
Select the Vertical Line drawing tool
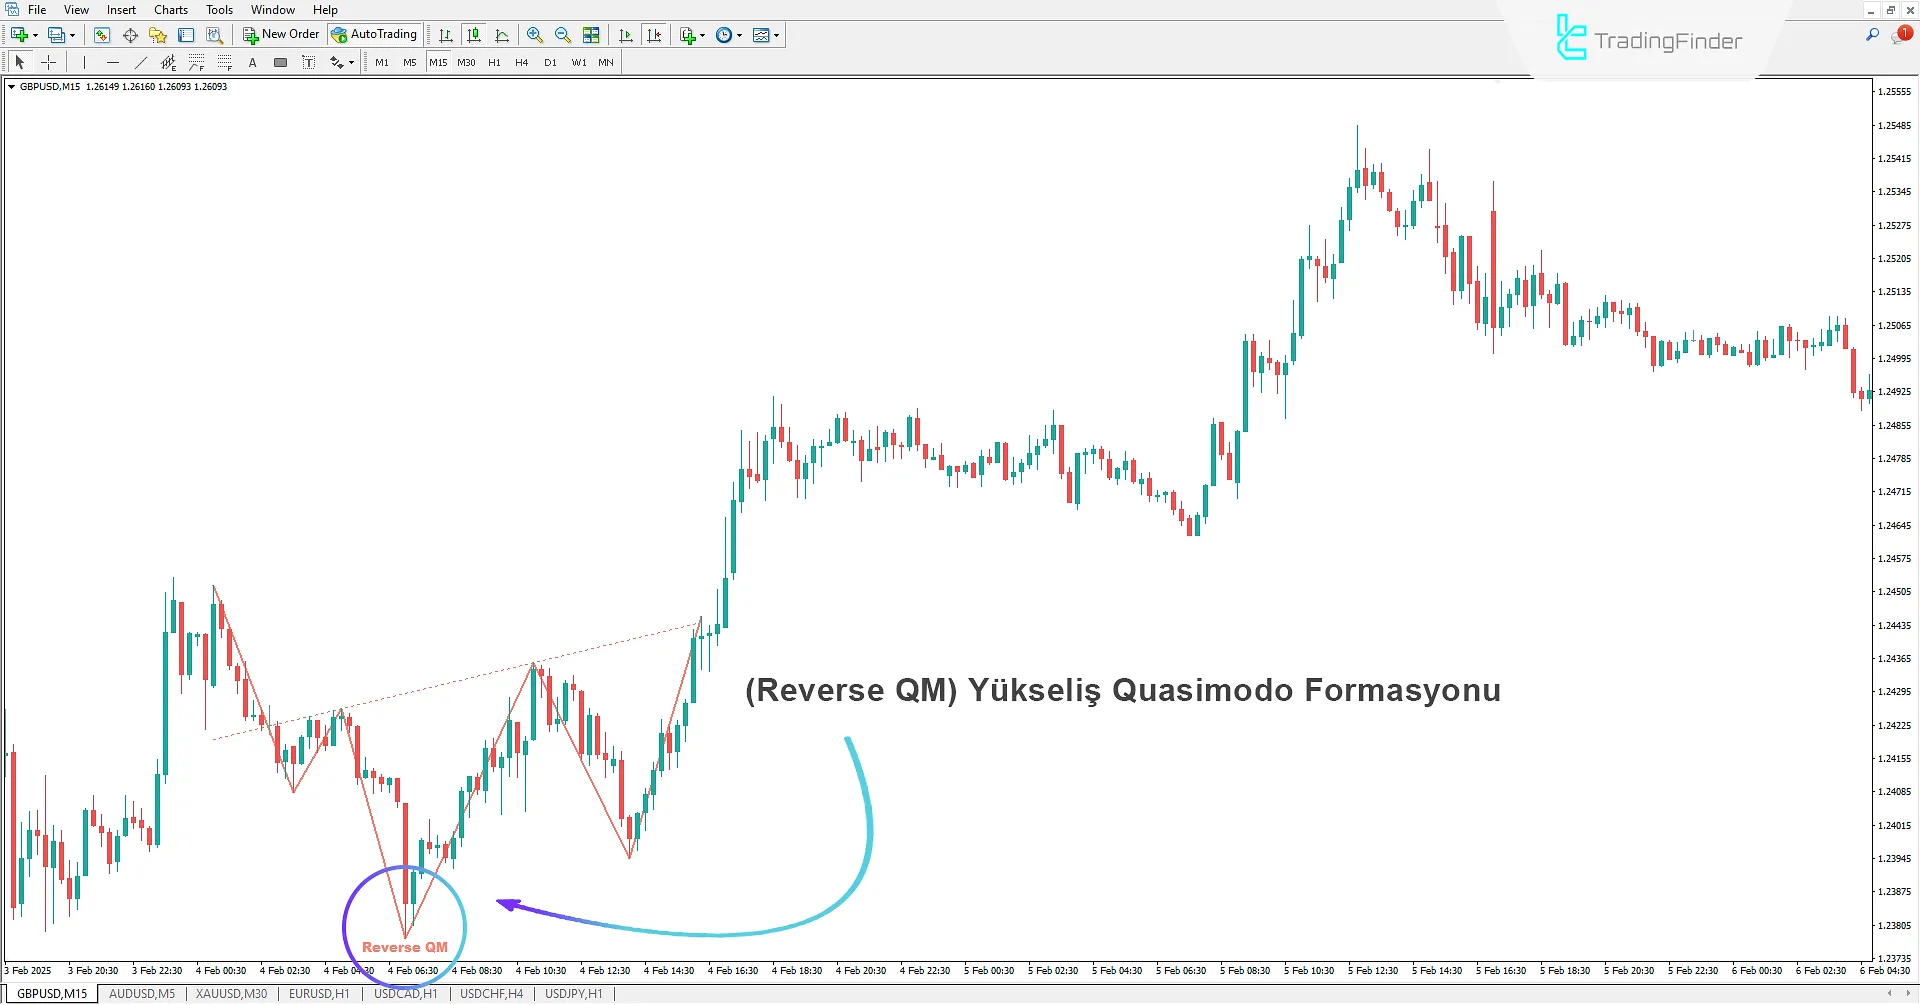pyautogui.click(x=84, y=61)
